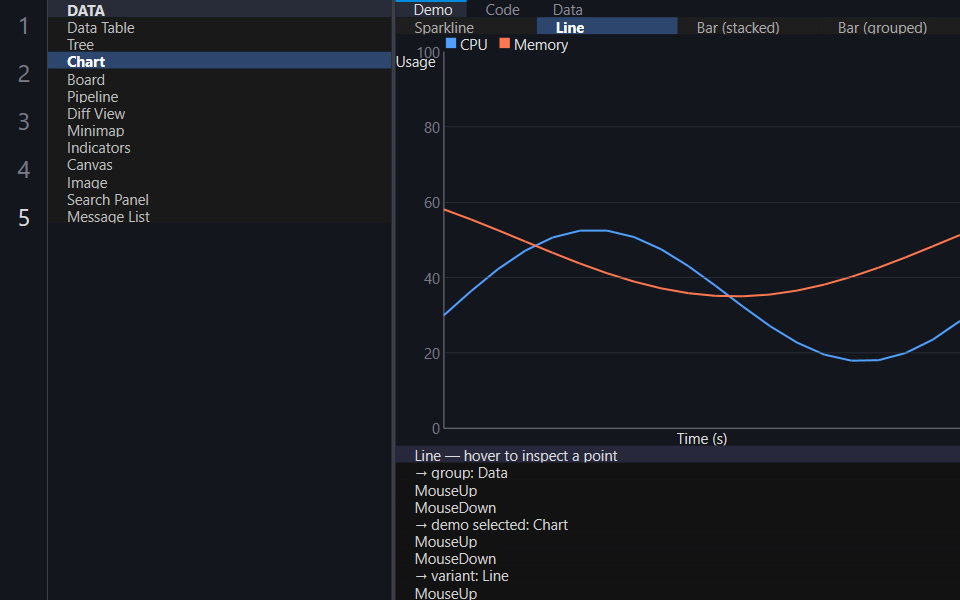Select the Chart demo in sidebar
The width and height of the screenshot is (960, 600).
point(219,62)
